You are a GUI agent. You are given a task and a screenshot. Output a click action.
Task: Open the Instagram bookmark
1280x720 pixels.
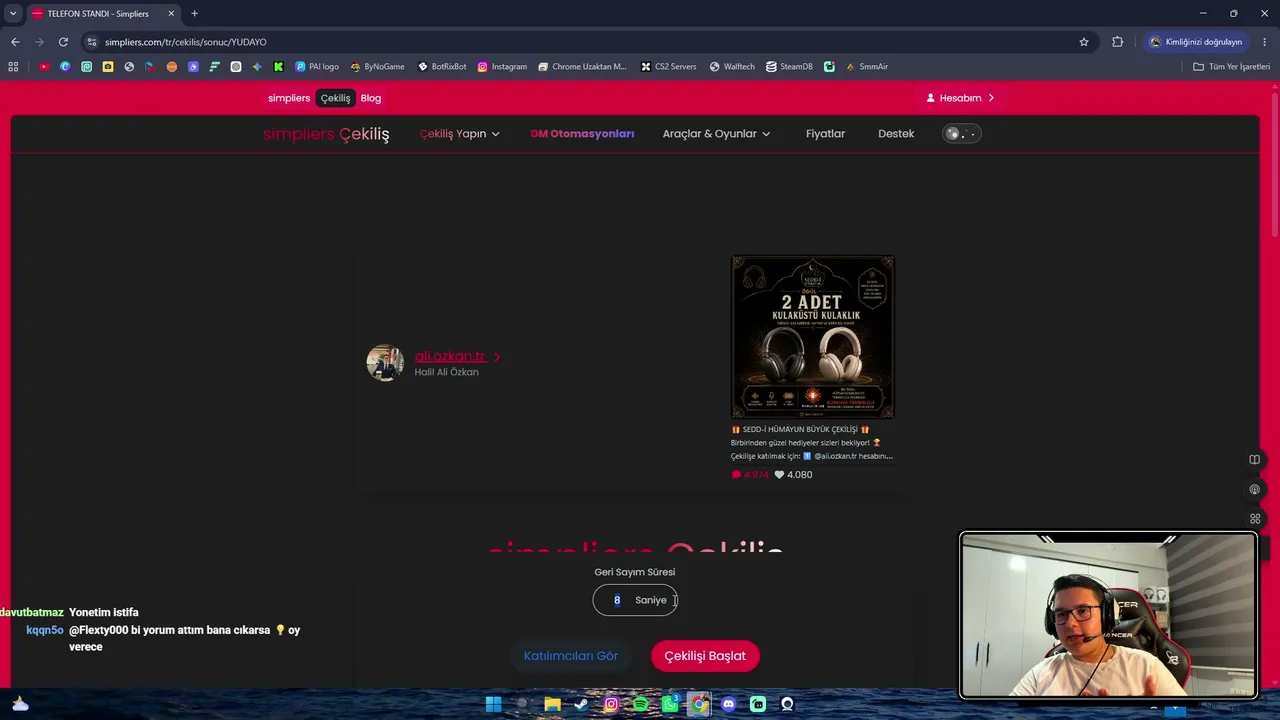click(x=502, y=67)
